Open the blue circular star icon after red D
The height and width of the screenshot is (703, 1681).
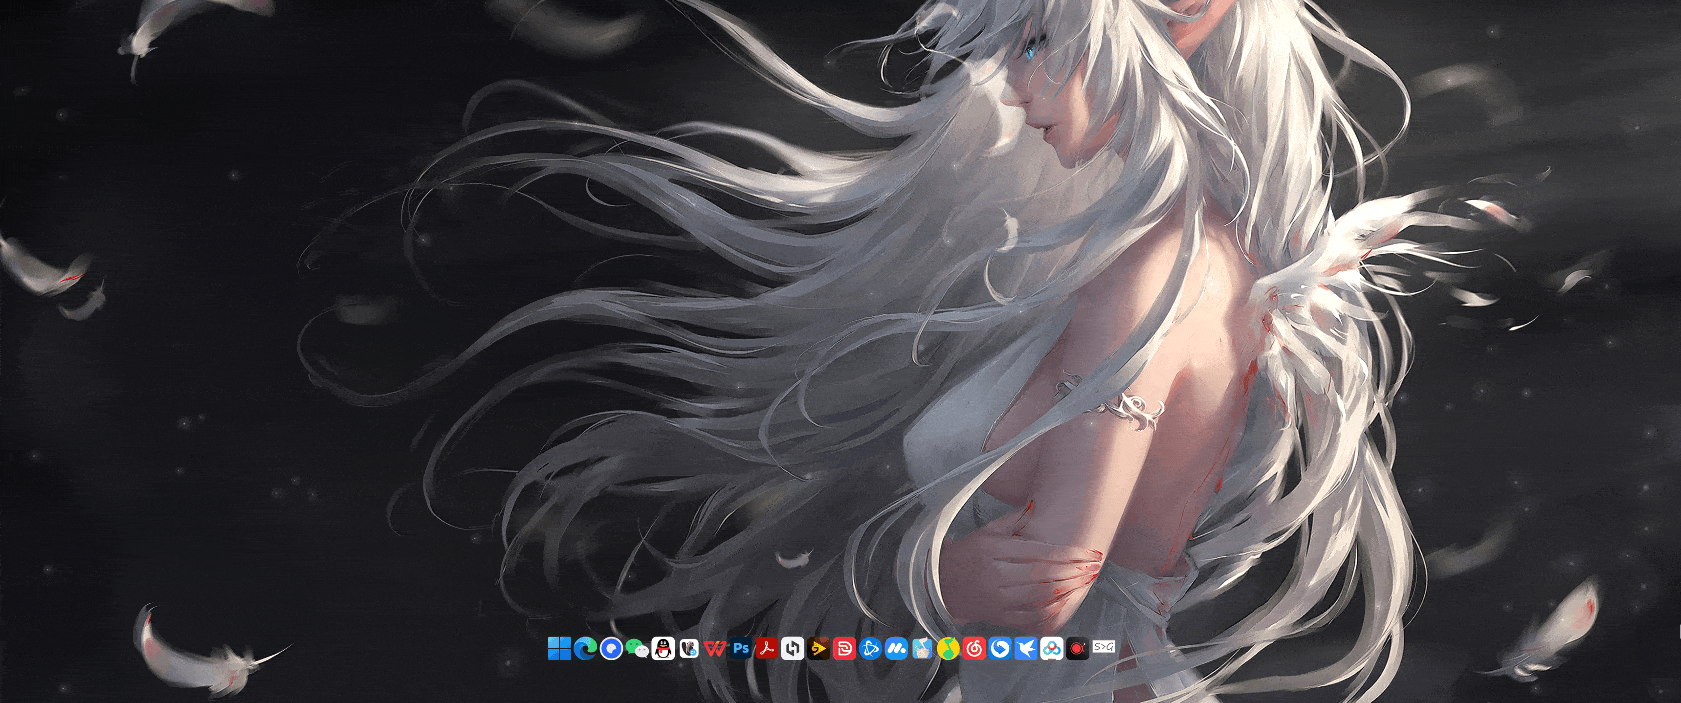tap(871, 648)
